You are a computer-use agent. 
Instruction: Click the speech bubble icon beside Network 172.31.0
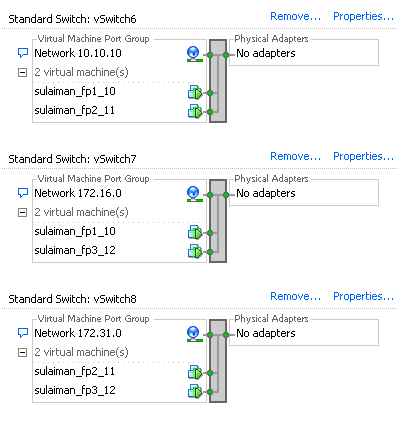point(22,333)
